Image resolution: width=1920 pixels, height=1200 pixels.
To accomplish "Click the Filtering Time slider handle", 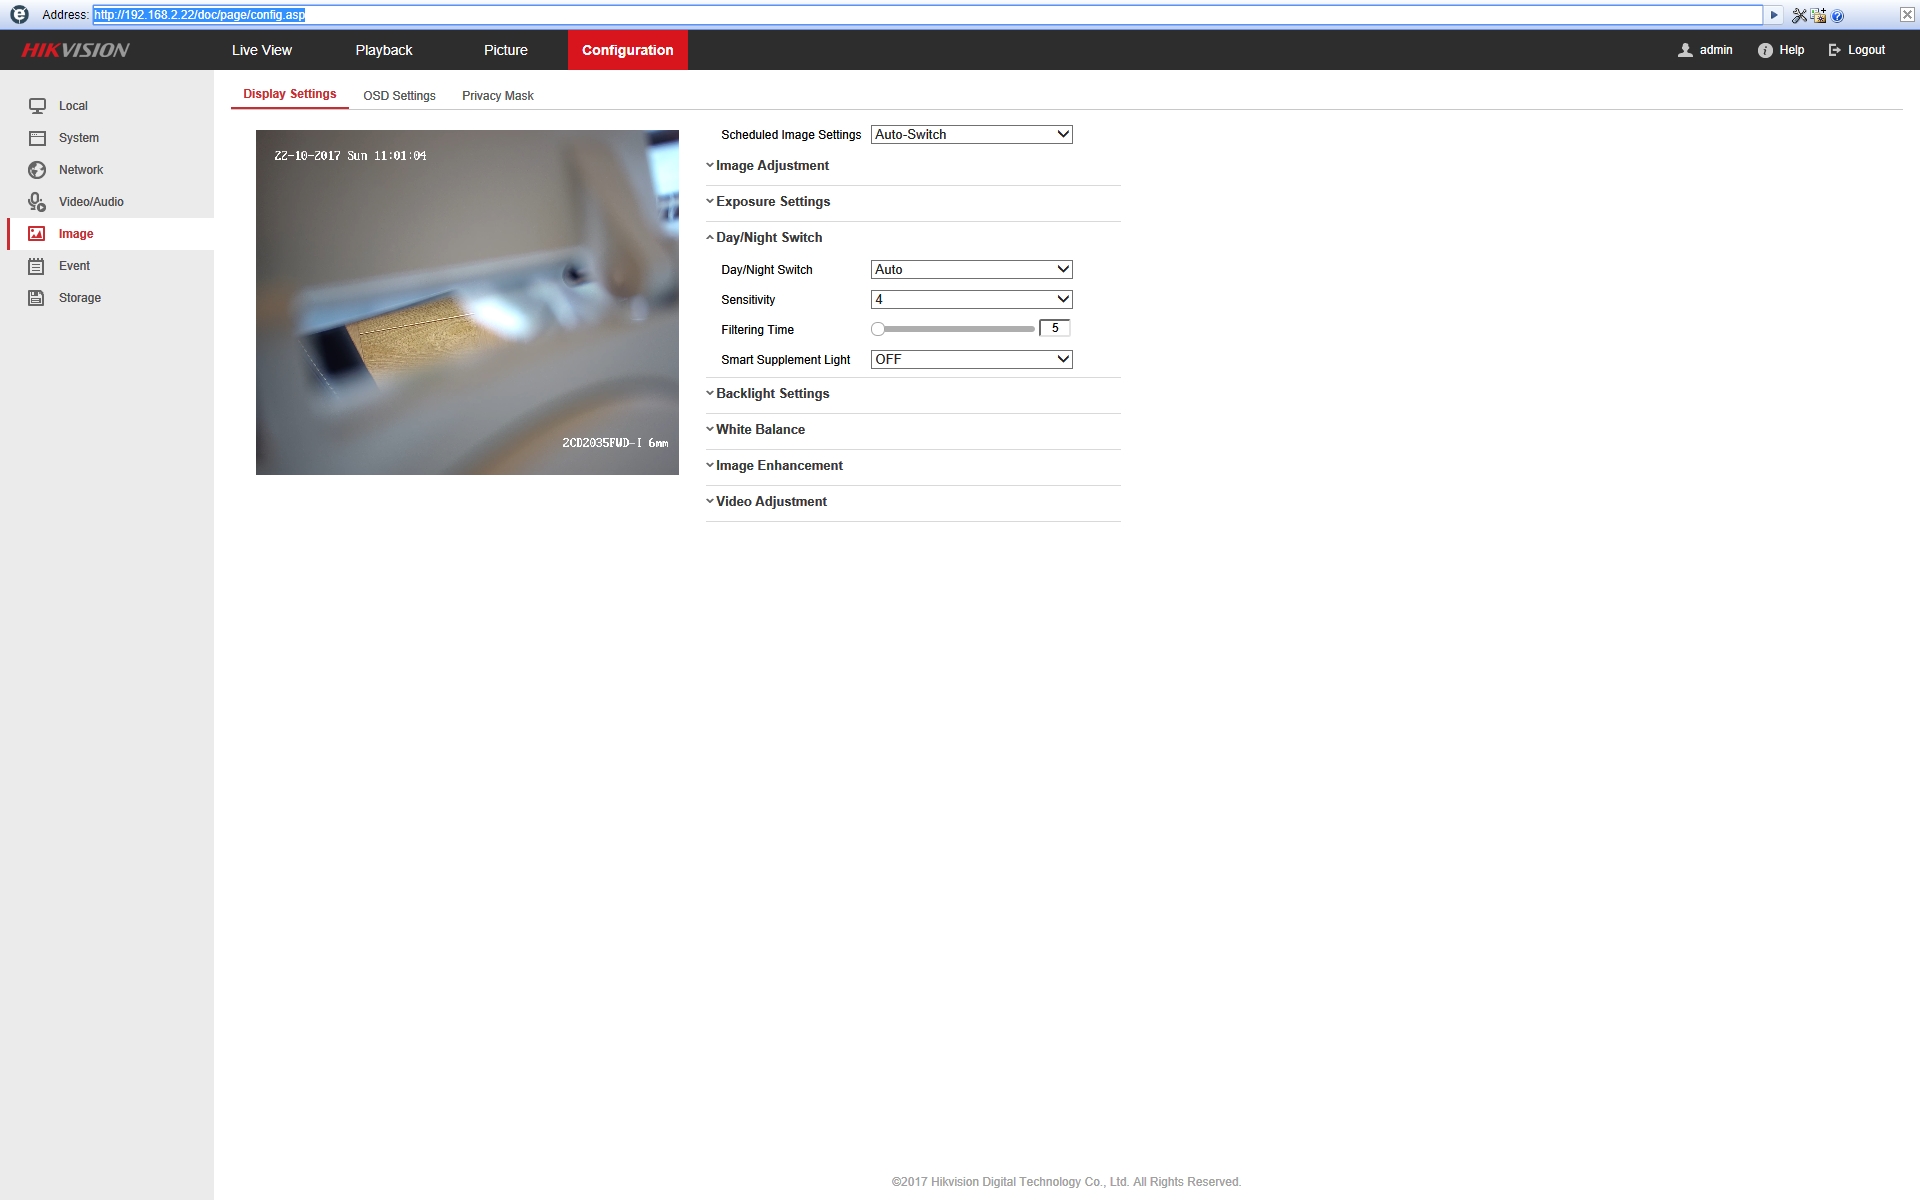I will [878, 329].
